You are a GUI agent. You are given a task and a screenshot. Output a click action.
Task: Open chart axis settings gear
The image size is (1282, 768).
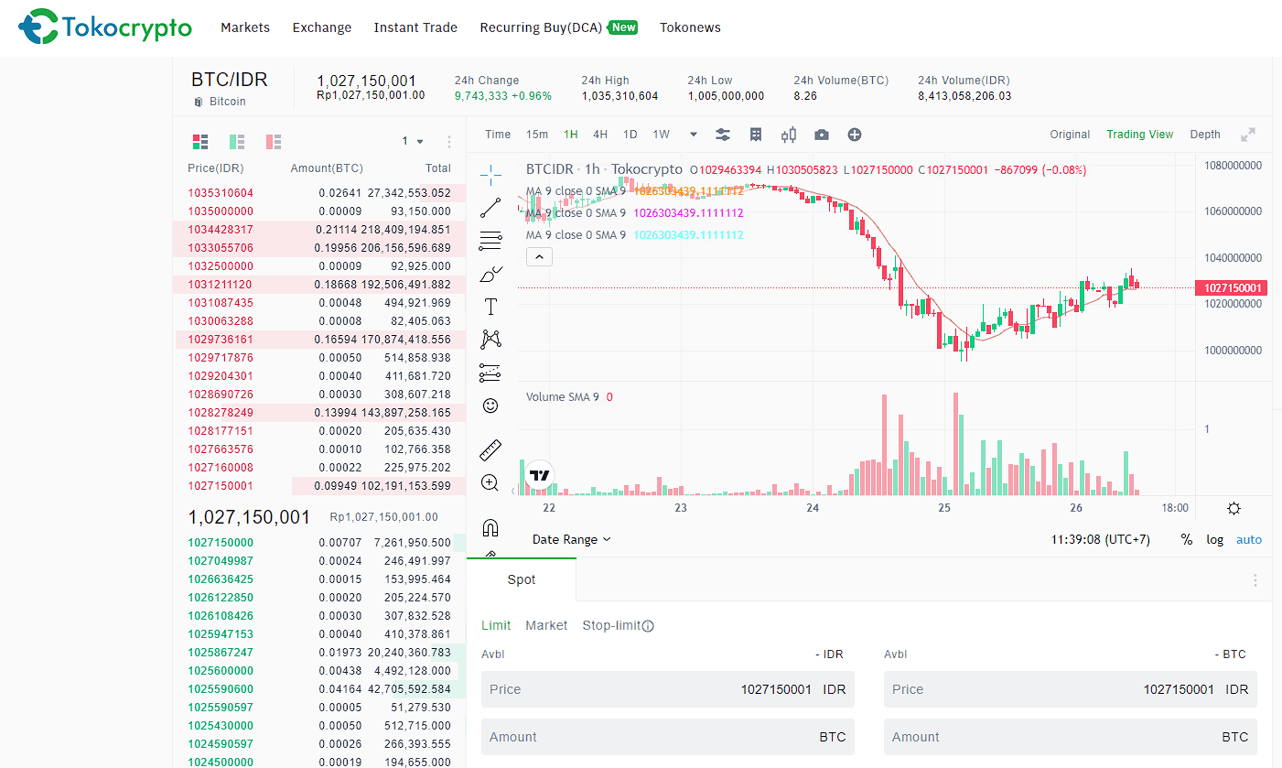pos(1234,508)
